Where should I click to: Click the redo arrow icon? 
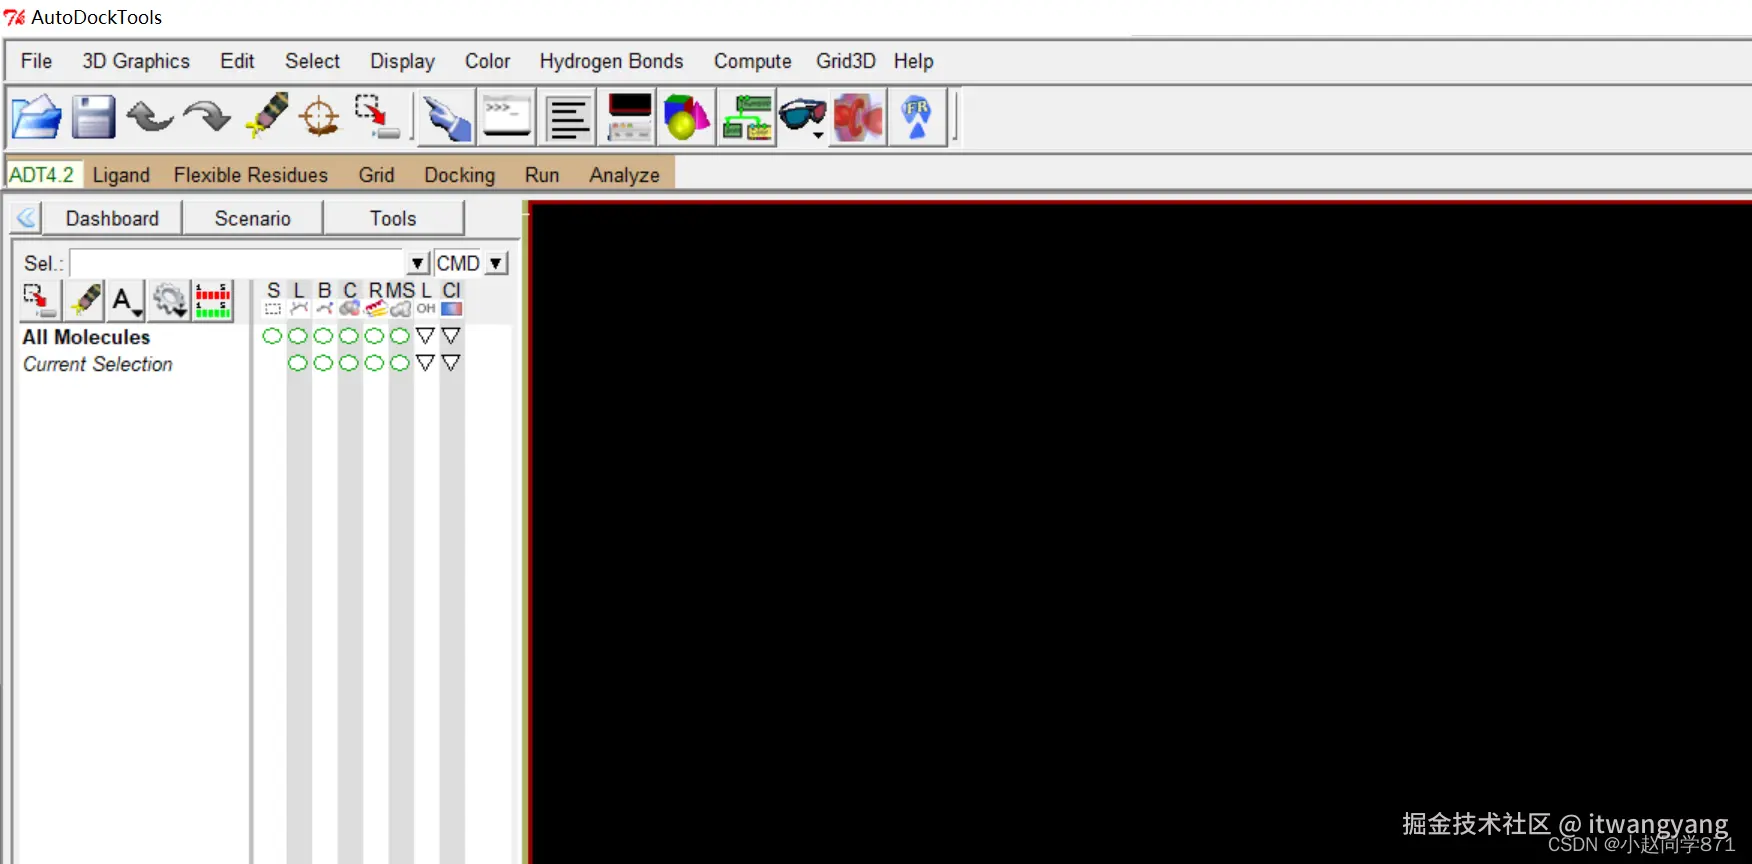tap(207, 117)
